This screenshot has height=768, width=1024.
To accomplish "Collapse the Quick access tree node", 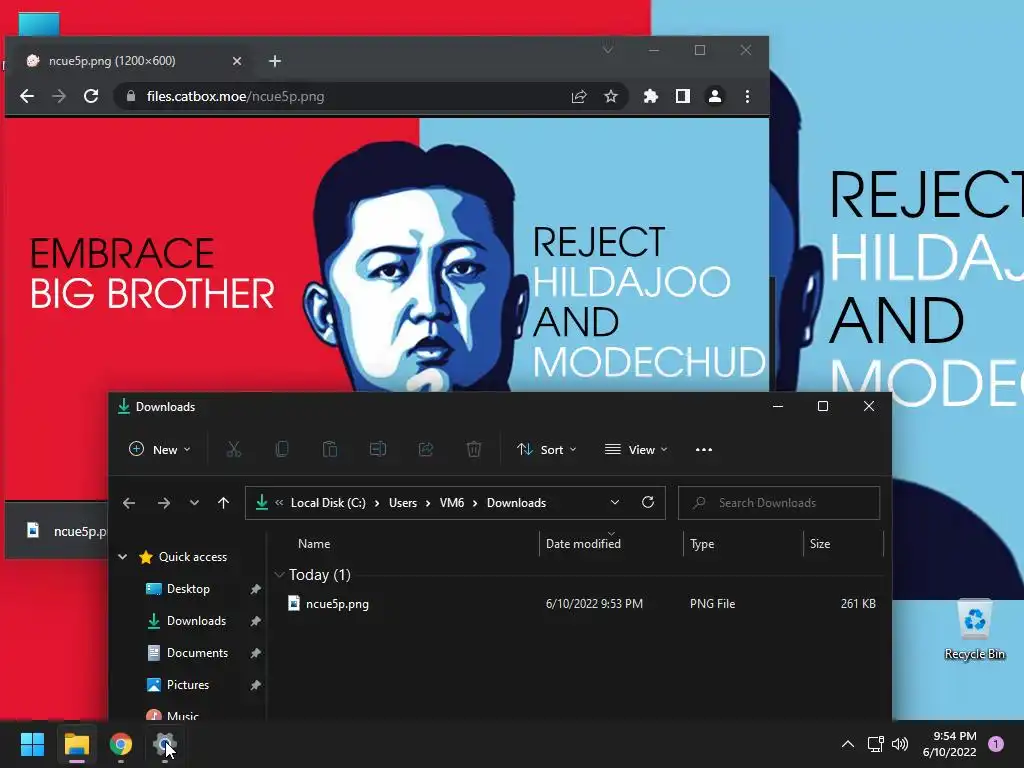I will [x=122, y=556].
